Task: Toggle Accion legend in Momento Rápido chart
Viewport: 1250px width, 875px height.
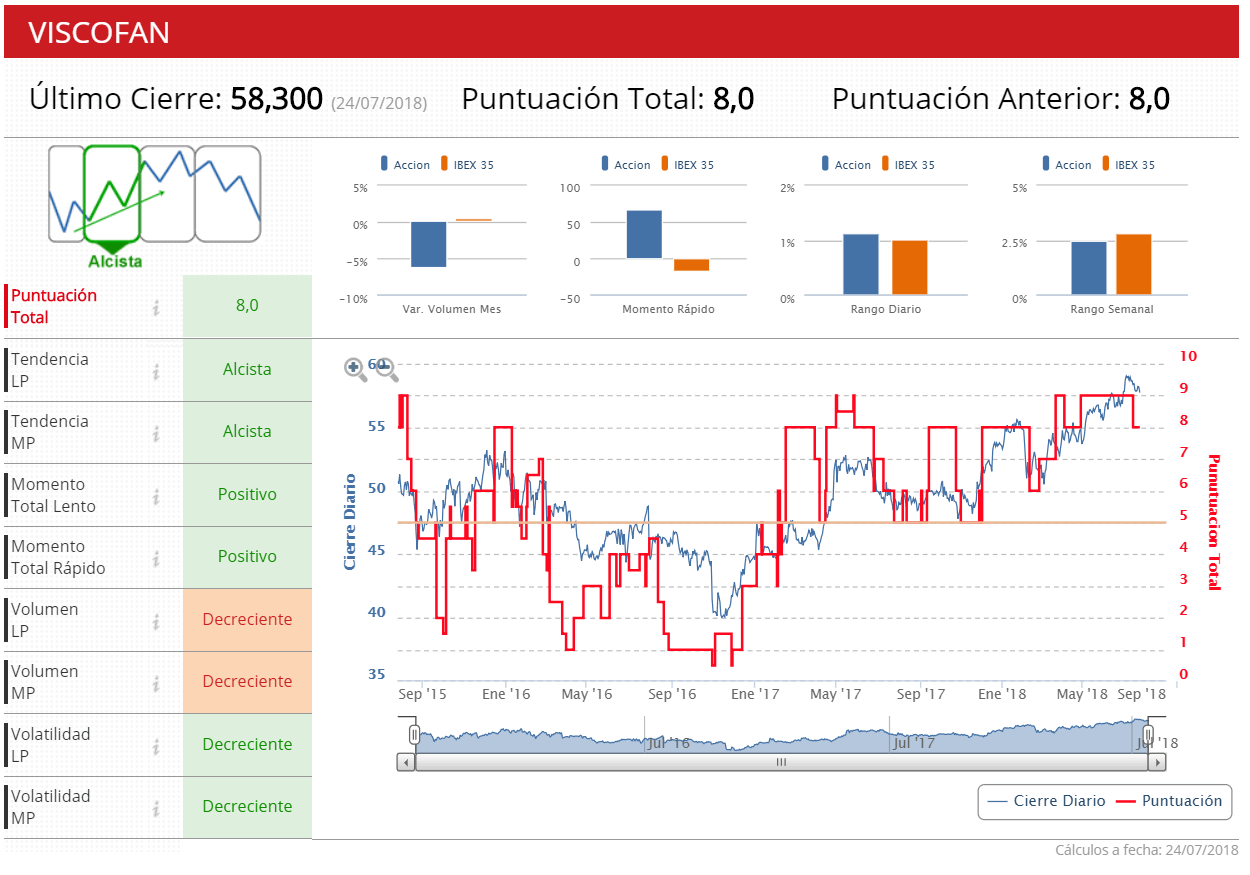Action: pyautogui.click(x=625, y=165)
